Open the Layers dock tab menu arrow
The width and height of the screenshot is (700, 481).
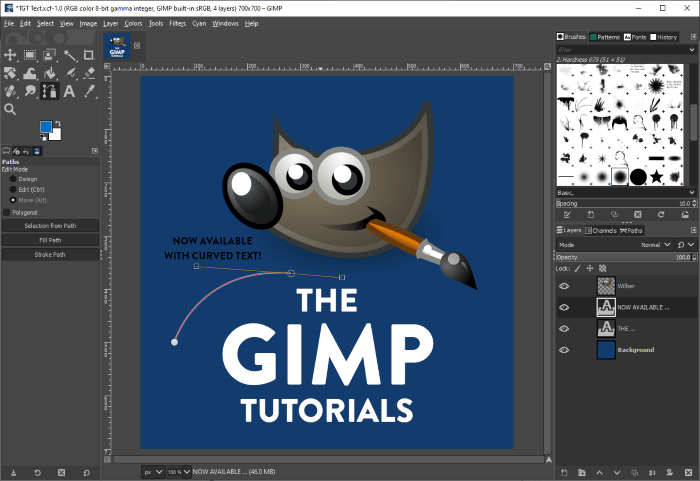(x=693, y=230)
